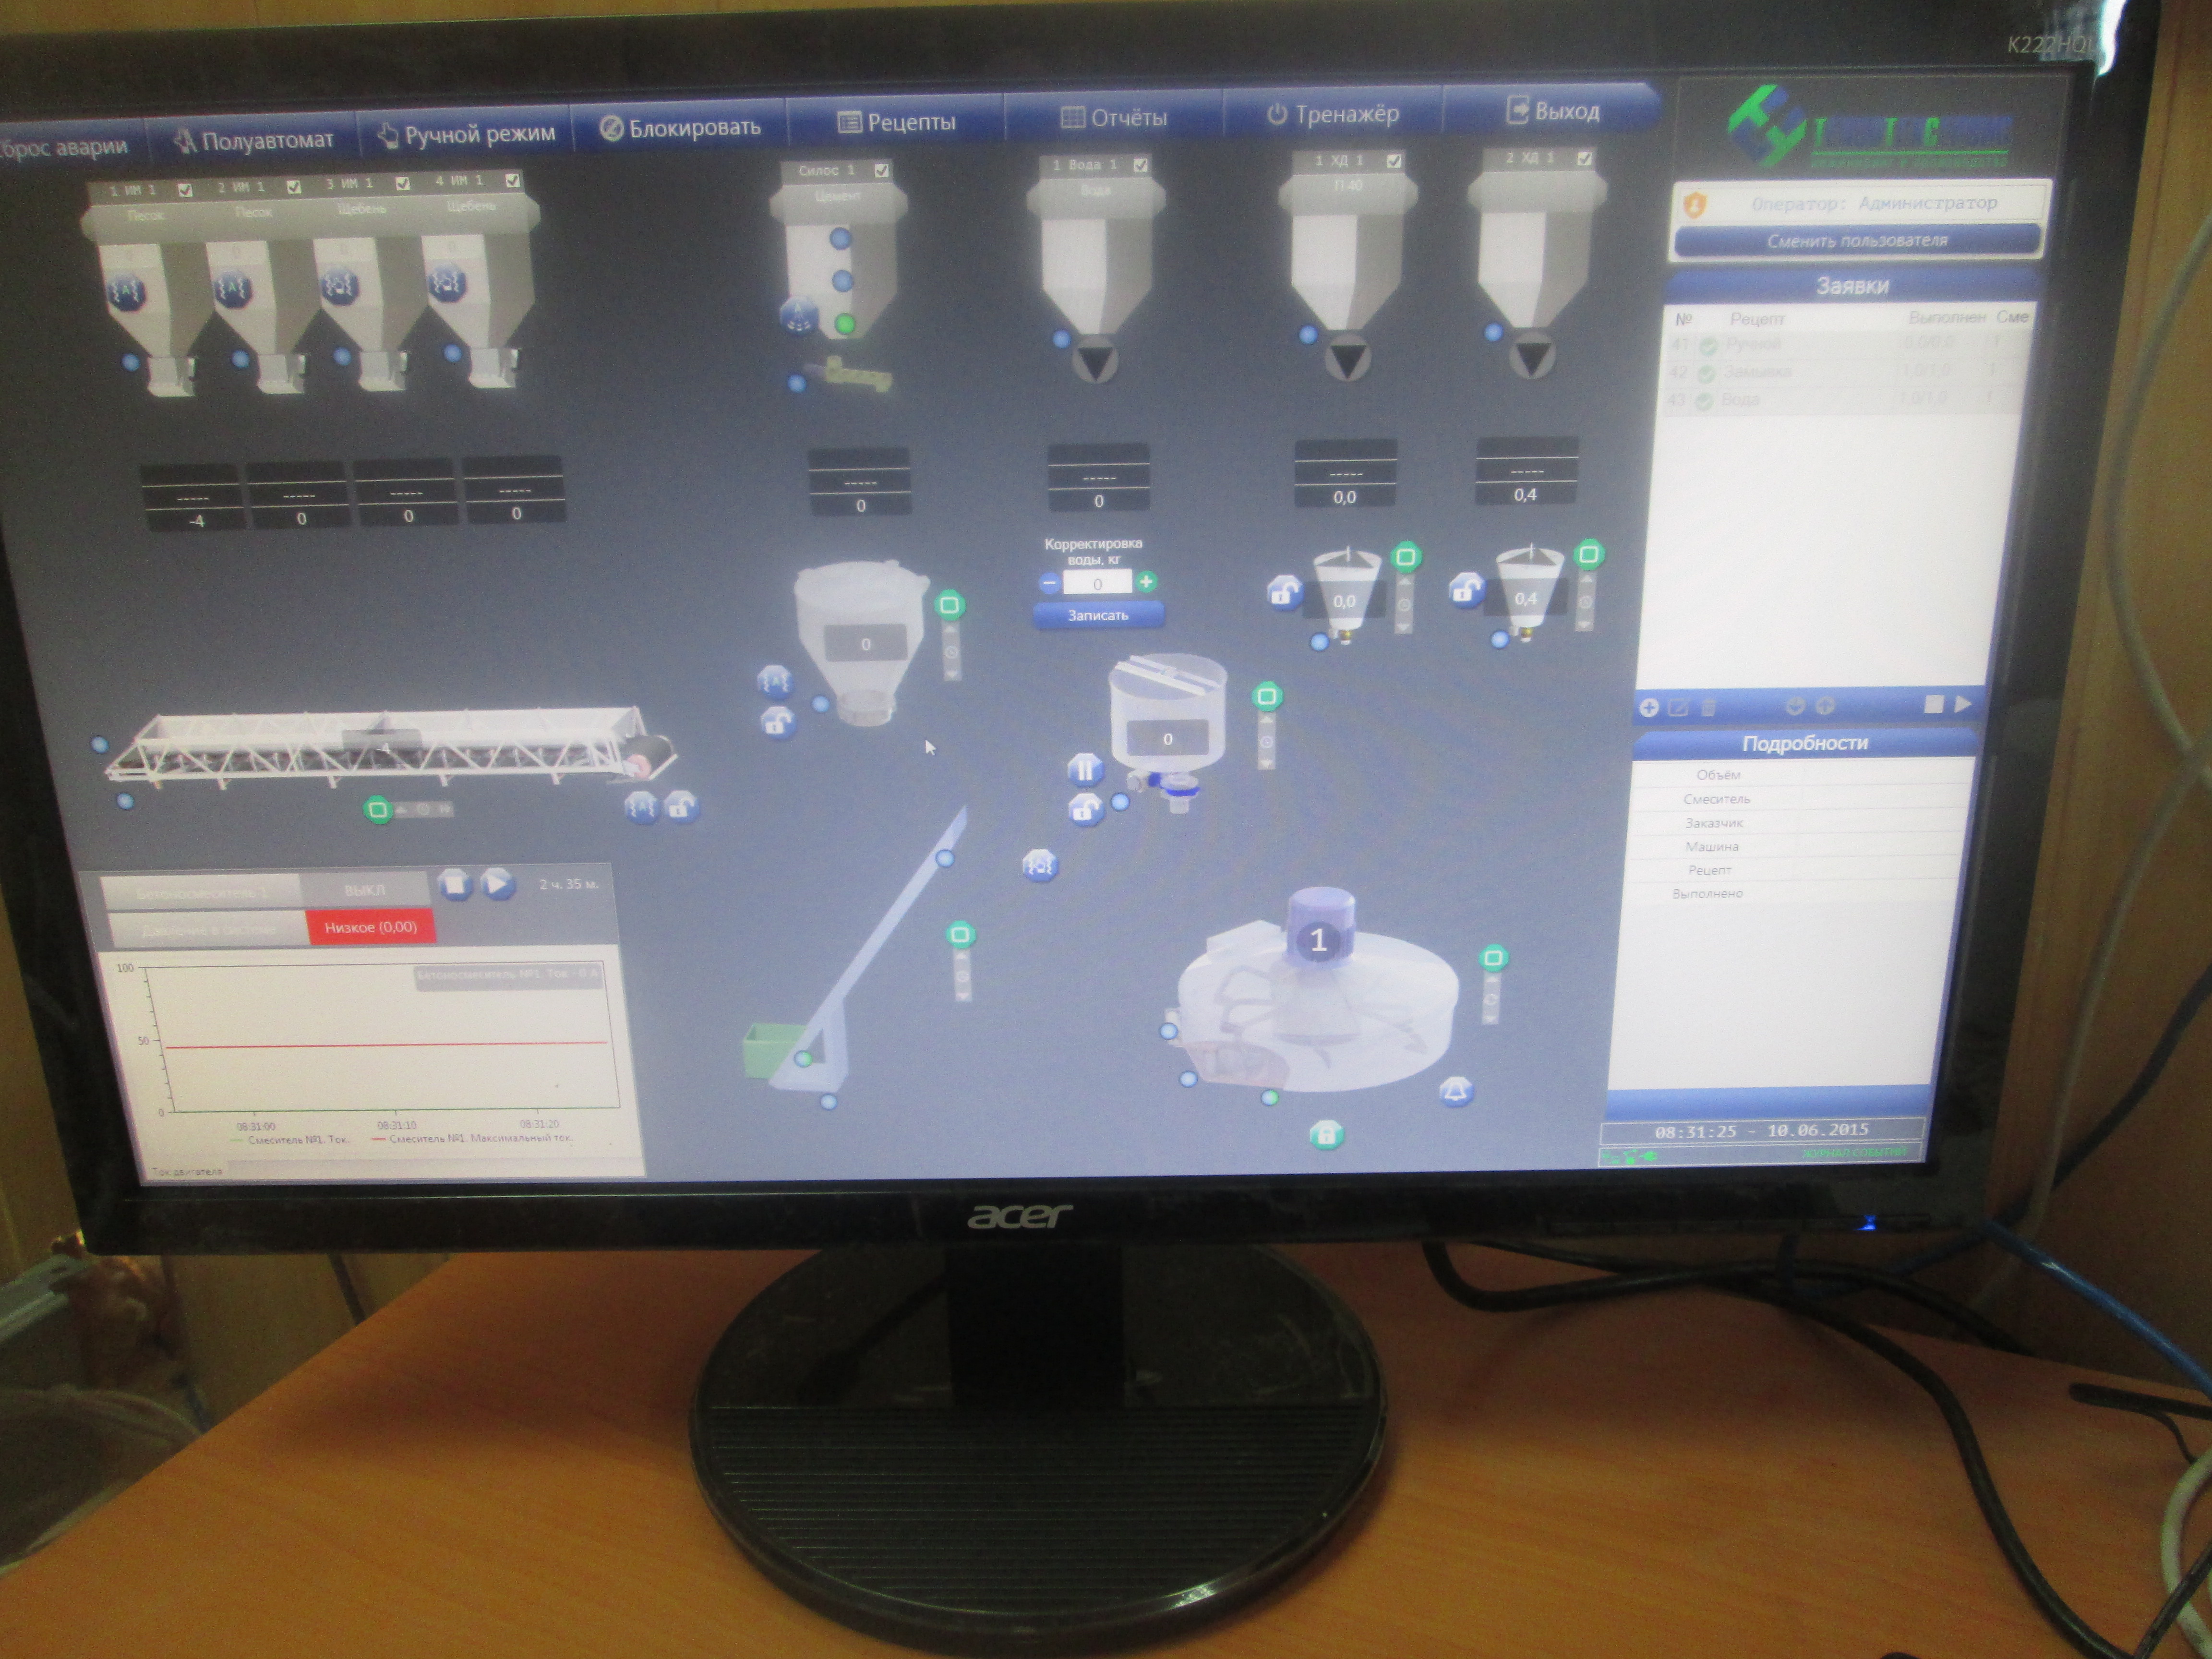The height and width of the screenshot is (1659, 2212).
Task: Decrease water correction with minus button
Action: point(1049,583)
